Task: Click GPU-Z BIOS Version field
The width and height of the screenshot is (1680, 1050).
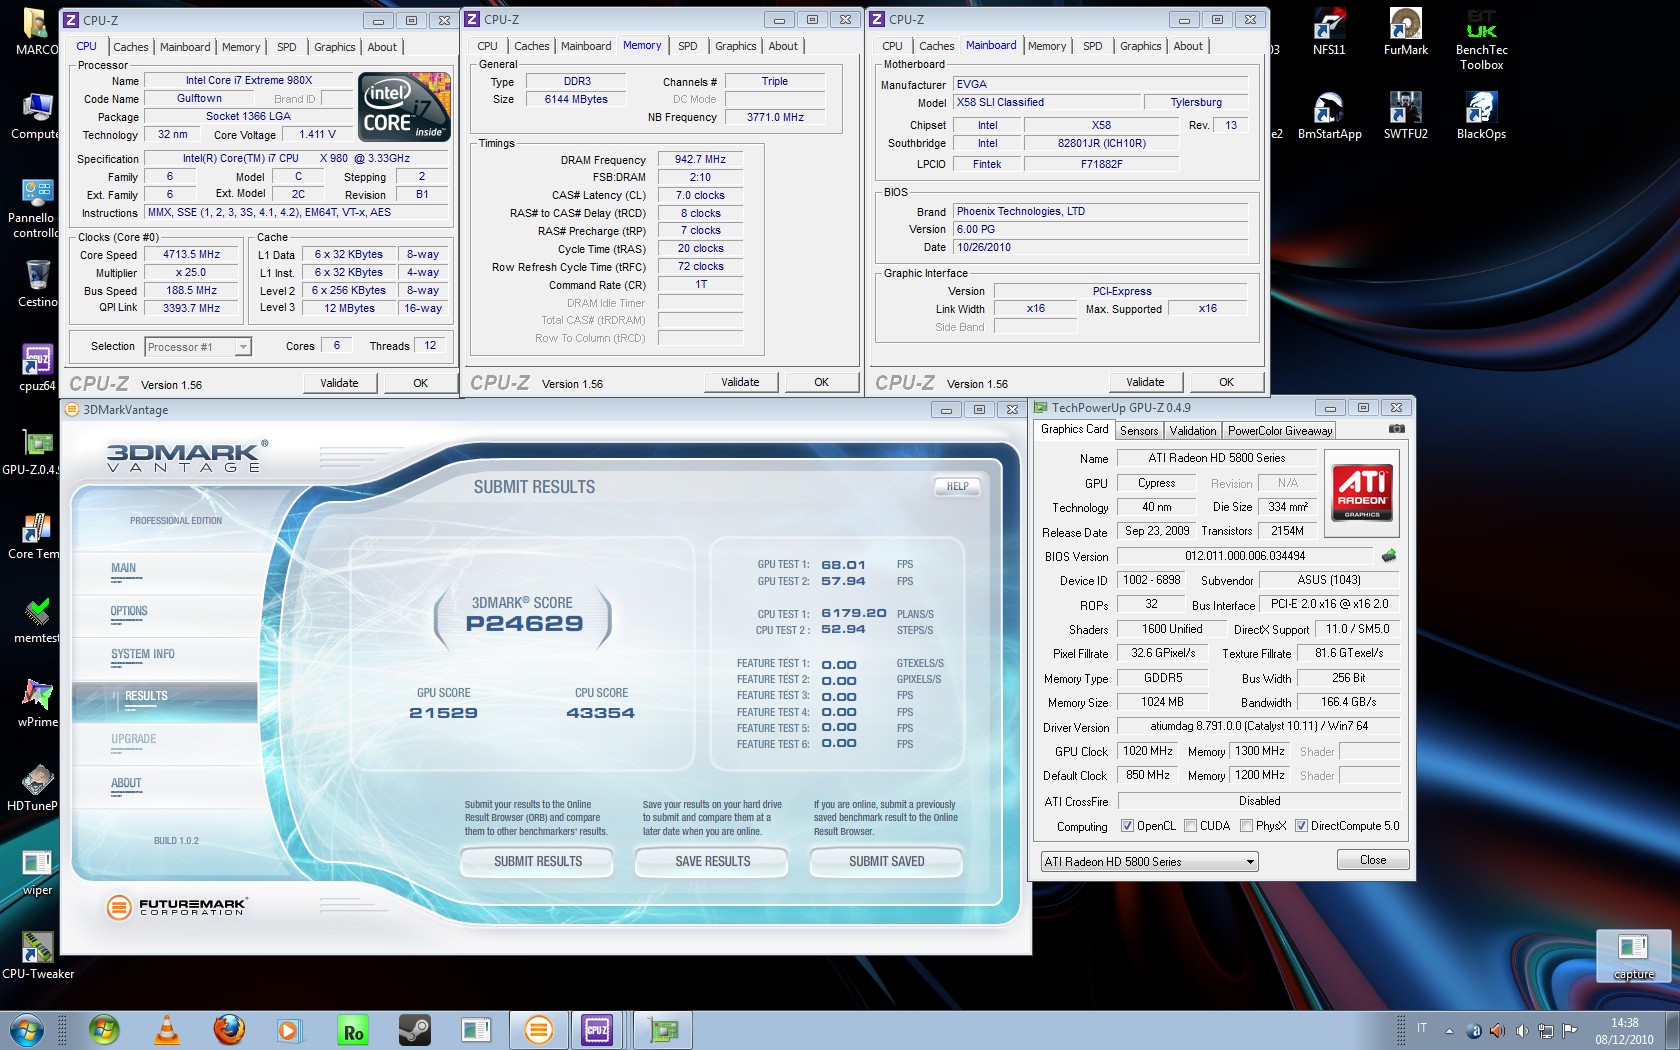Action: pos(1245,556)
